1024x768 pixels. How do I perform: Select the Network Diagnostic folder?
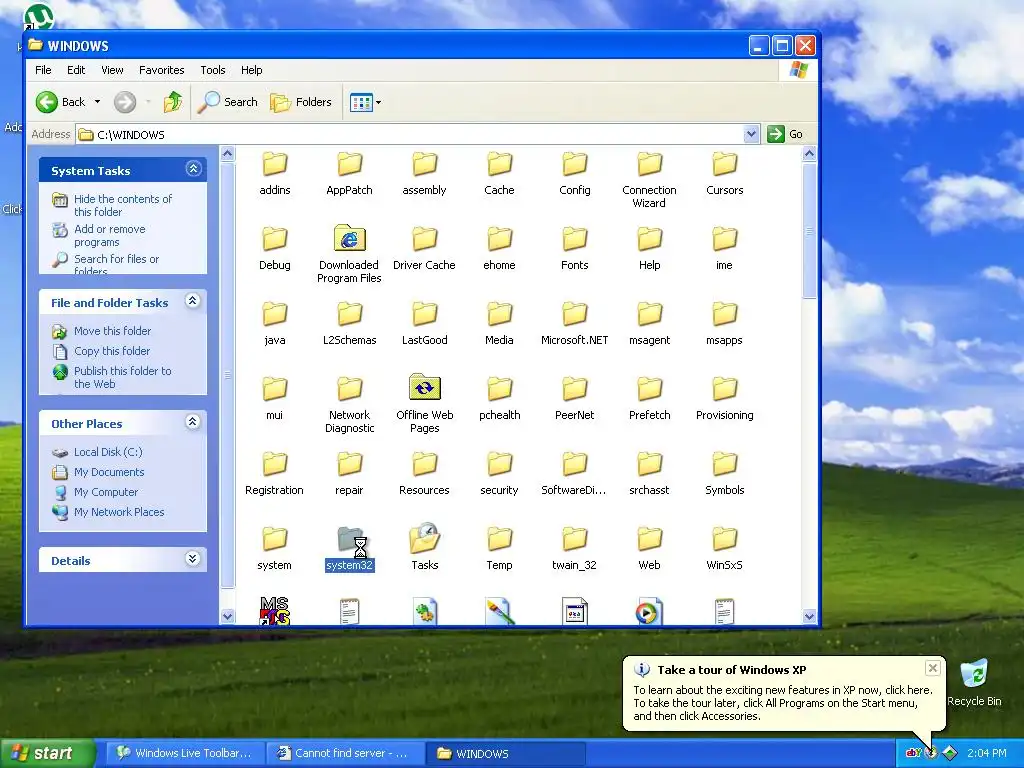pos(349,405)
